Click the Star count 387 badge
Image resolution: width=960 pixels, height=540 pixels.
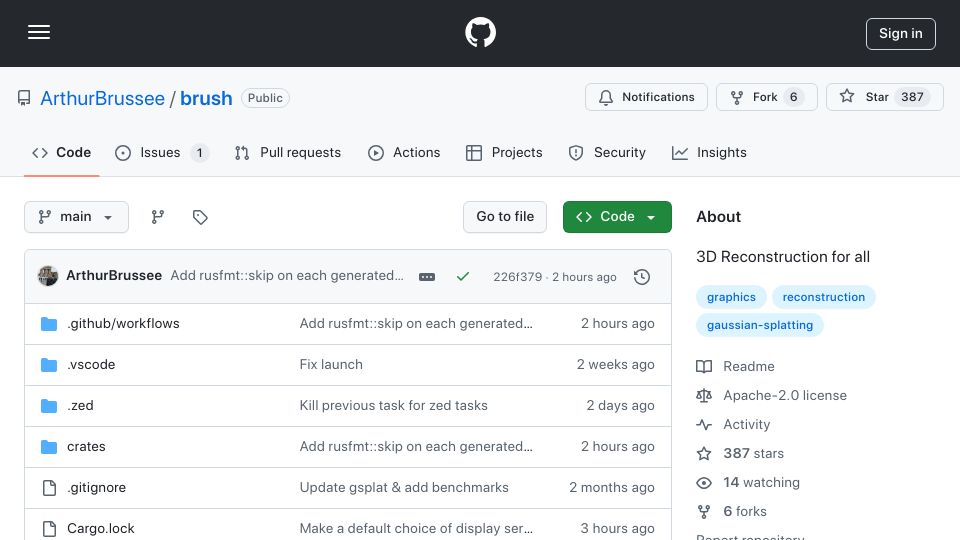912,97
